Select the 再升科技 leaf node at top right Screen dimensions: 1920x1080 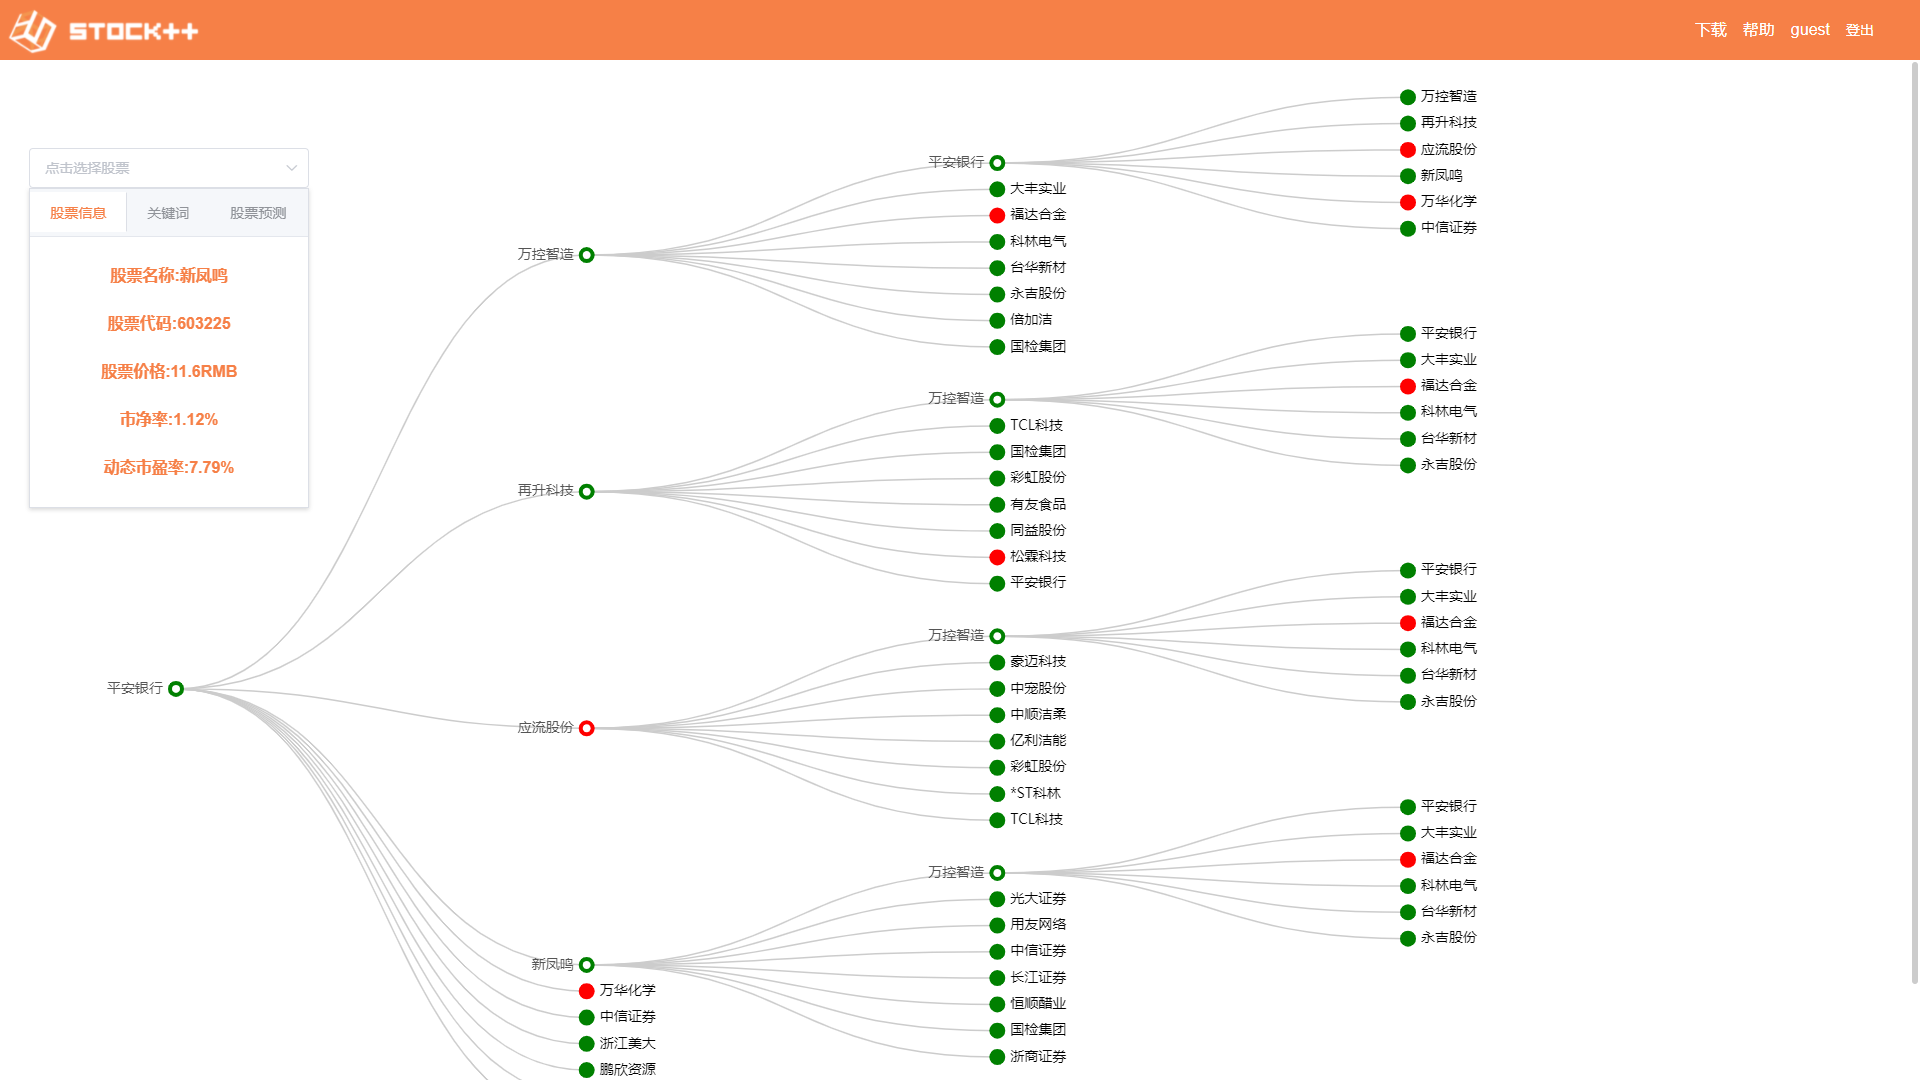[x=1408, y=123]
